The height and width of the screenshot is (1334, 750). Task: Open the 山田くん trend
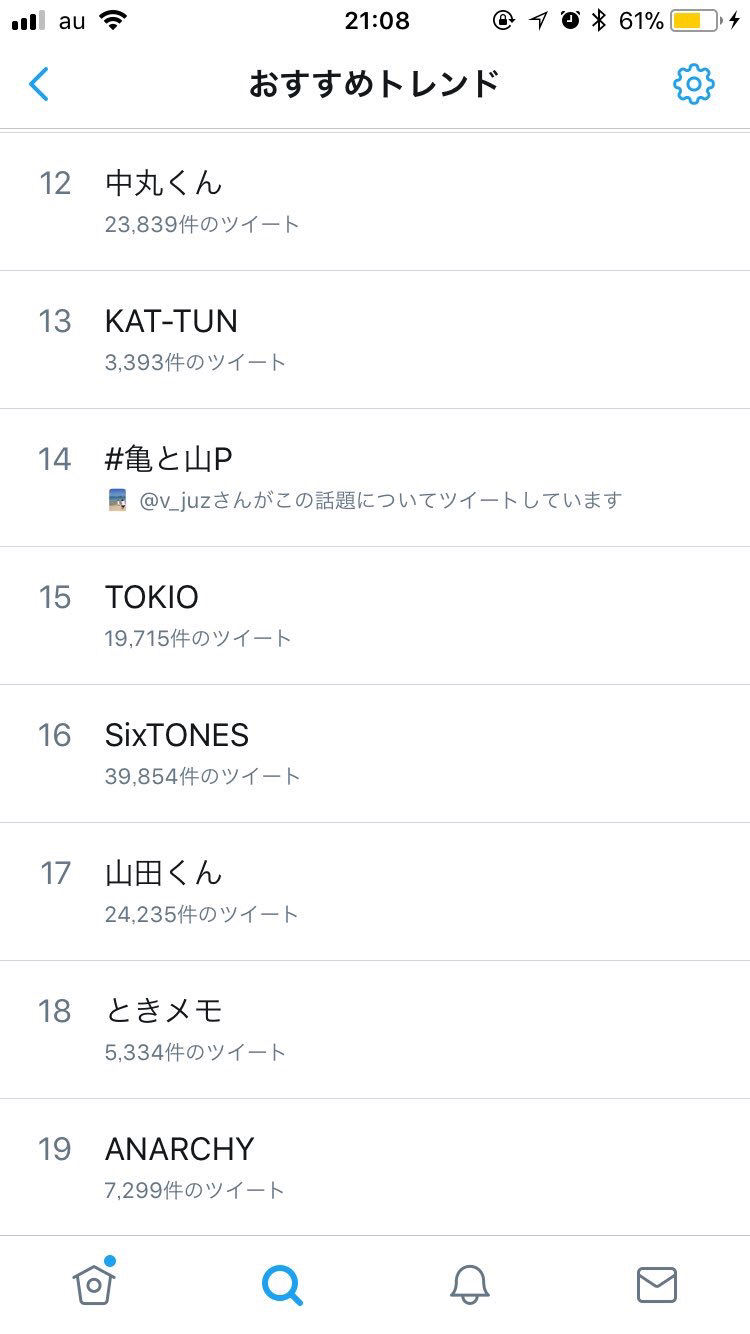[x=164, y=873]
